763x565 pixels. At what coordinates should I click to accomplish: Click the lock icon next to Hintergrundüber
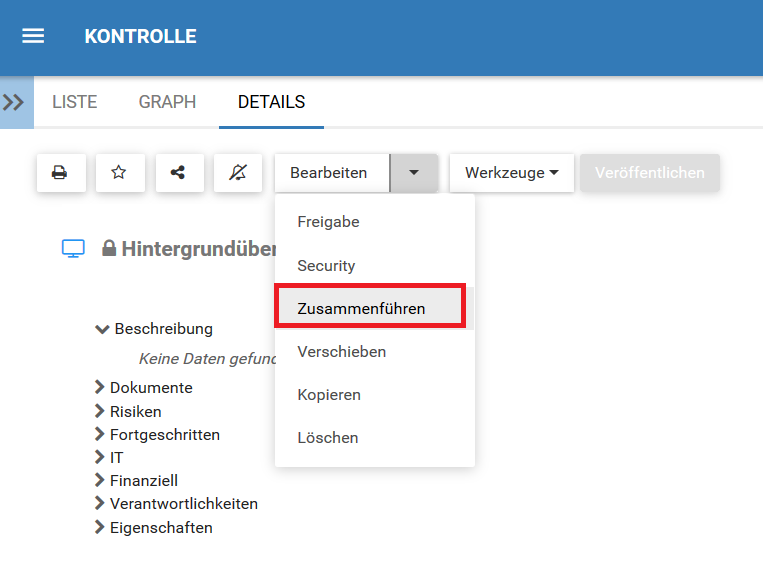point(109,248)
